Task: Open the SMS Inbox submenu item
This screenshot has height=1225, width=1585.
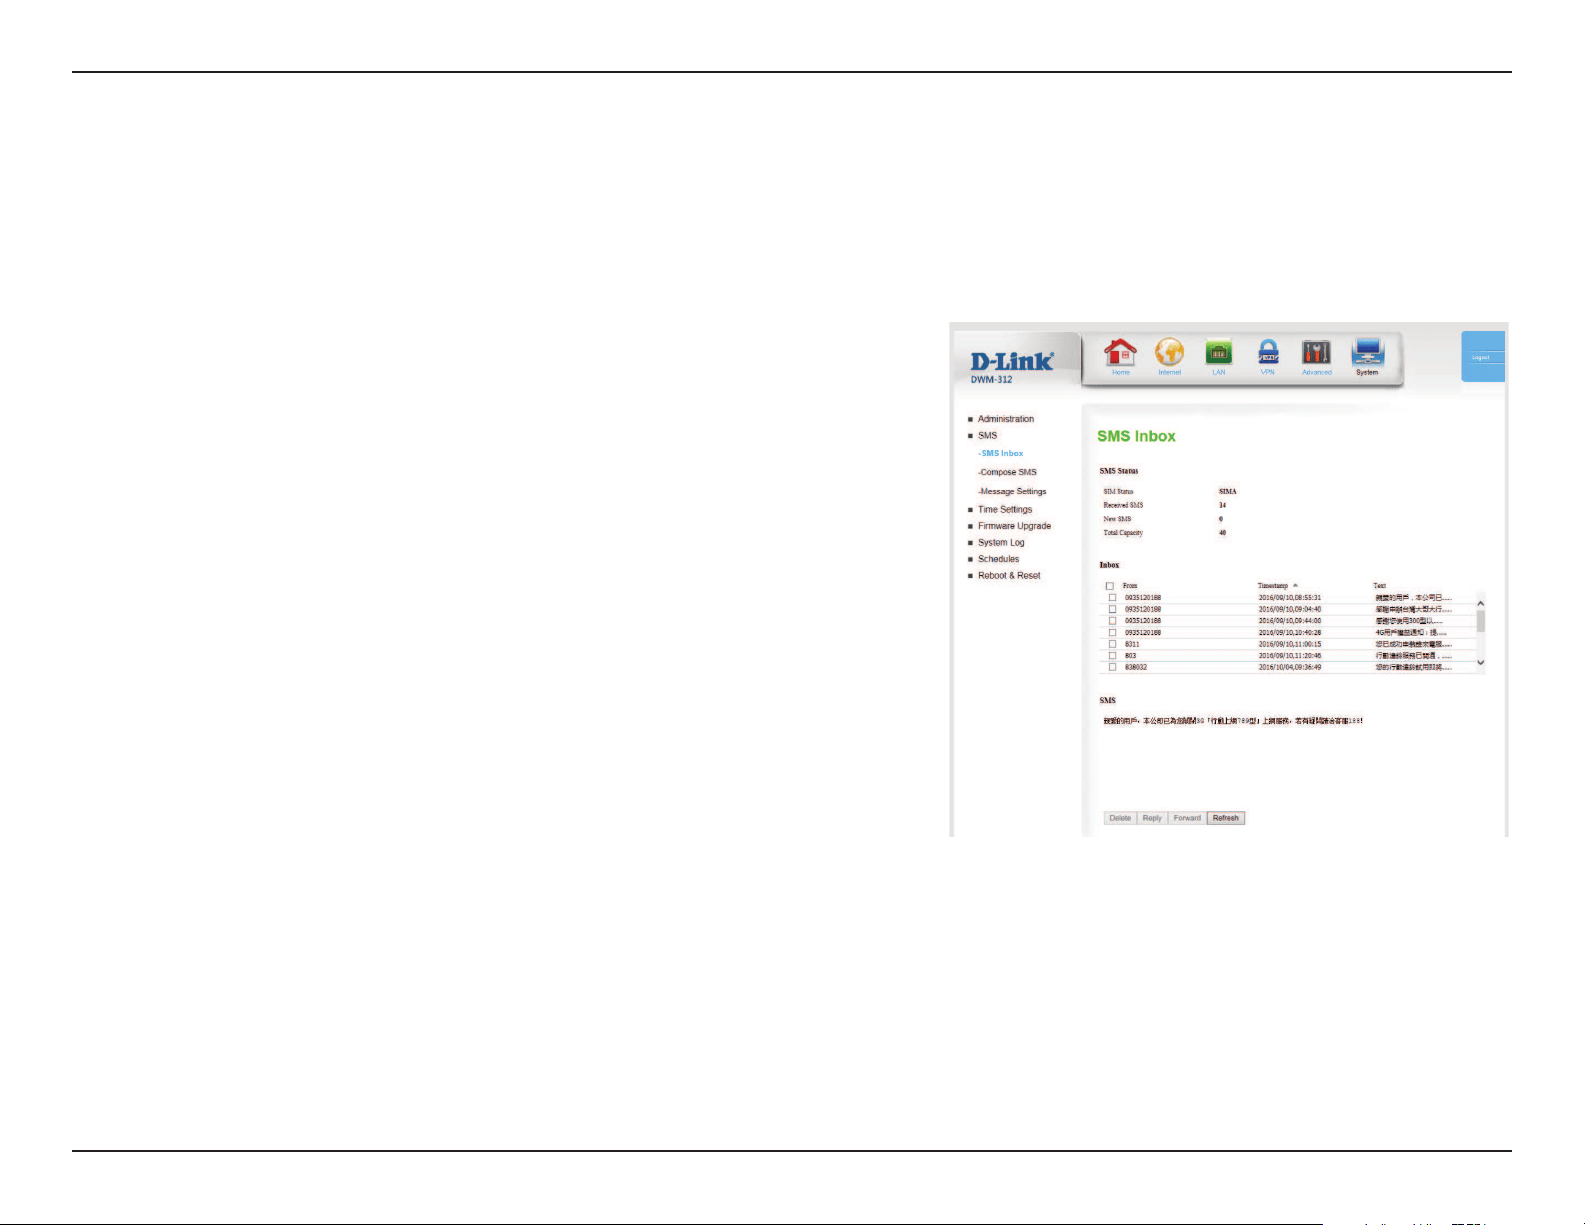Action: point(1001,454)
